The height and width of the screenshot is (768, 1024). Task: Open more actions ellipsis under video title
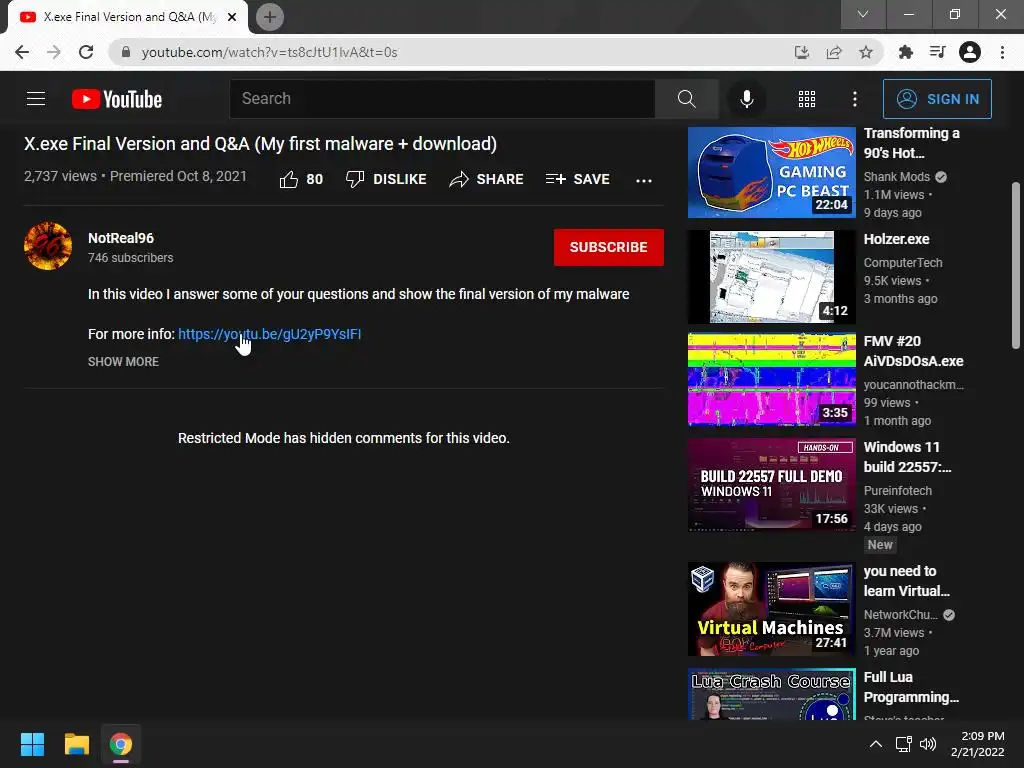pyautogui.click(x=644, y=180)
